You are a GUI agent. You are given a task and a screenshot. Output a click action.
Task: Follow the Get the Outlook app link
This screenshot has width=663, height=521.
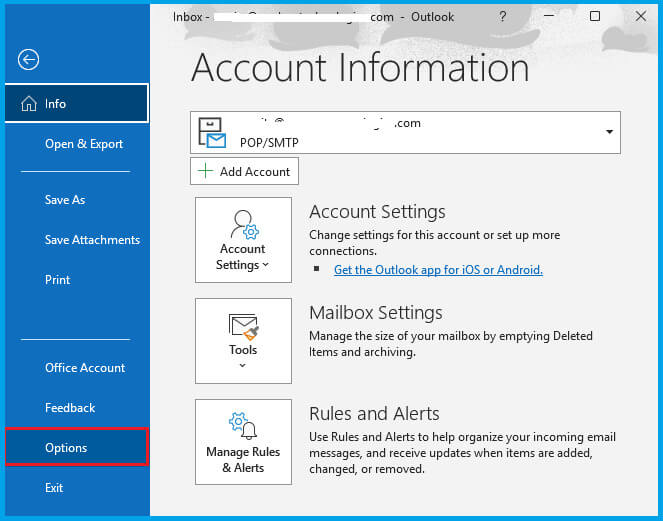[438, 269]
